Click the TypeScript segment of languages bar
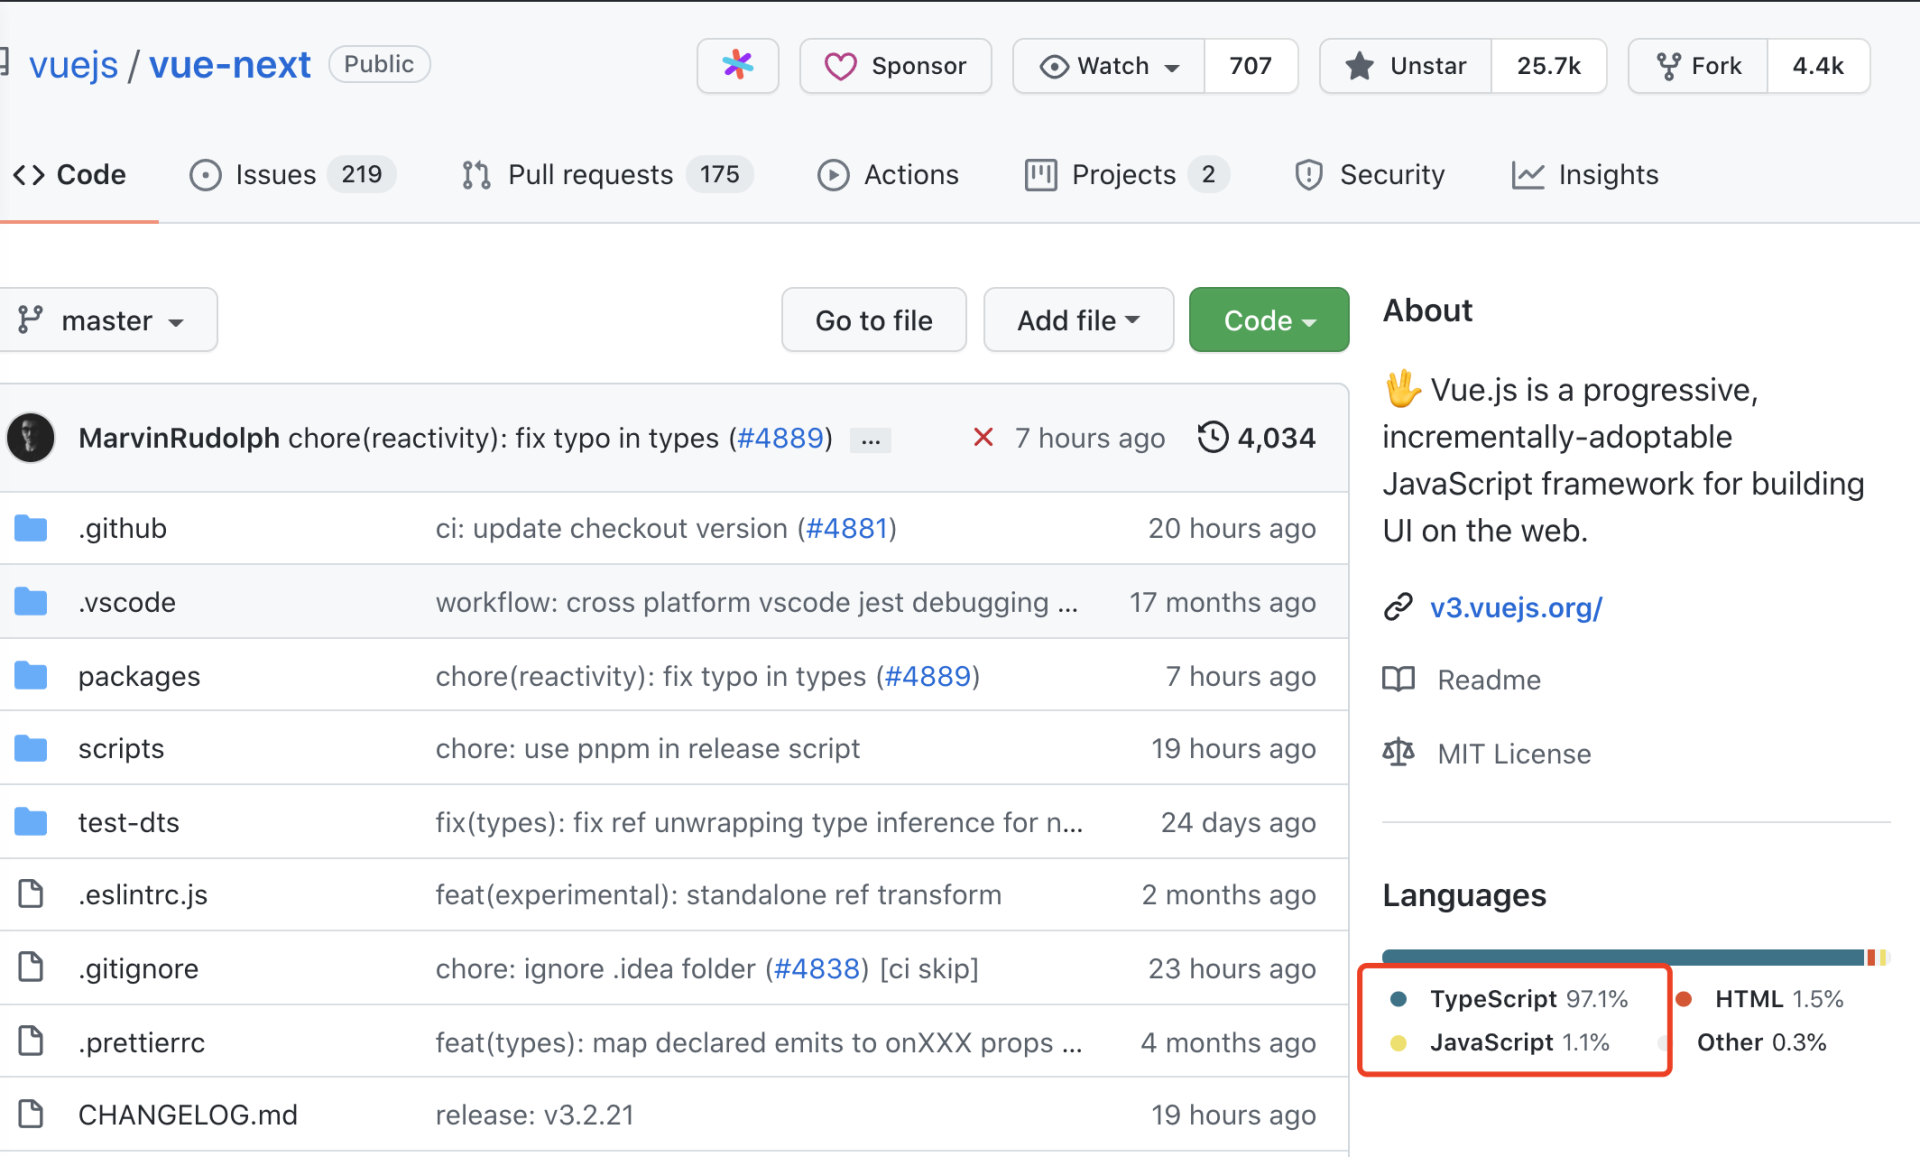 (x=1620, y=957)
